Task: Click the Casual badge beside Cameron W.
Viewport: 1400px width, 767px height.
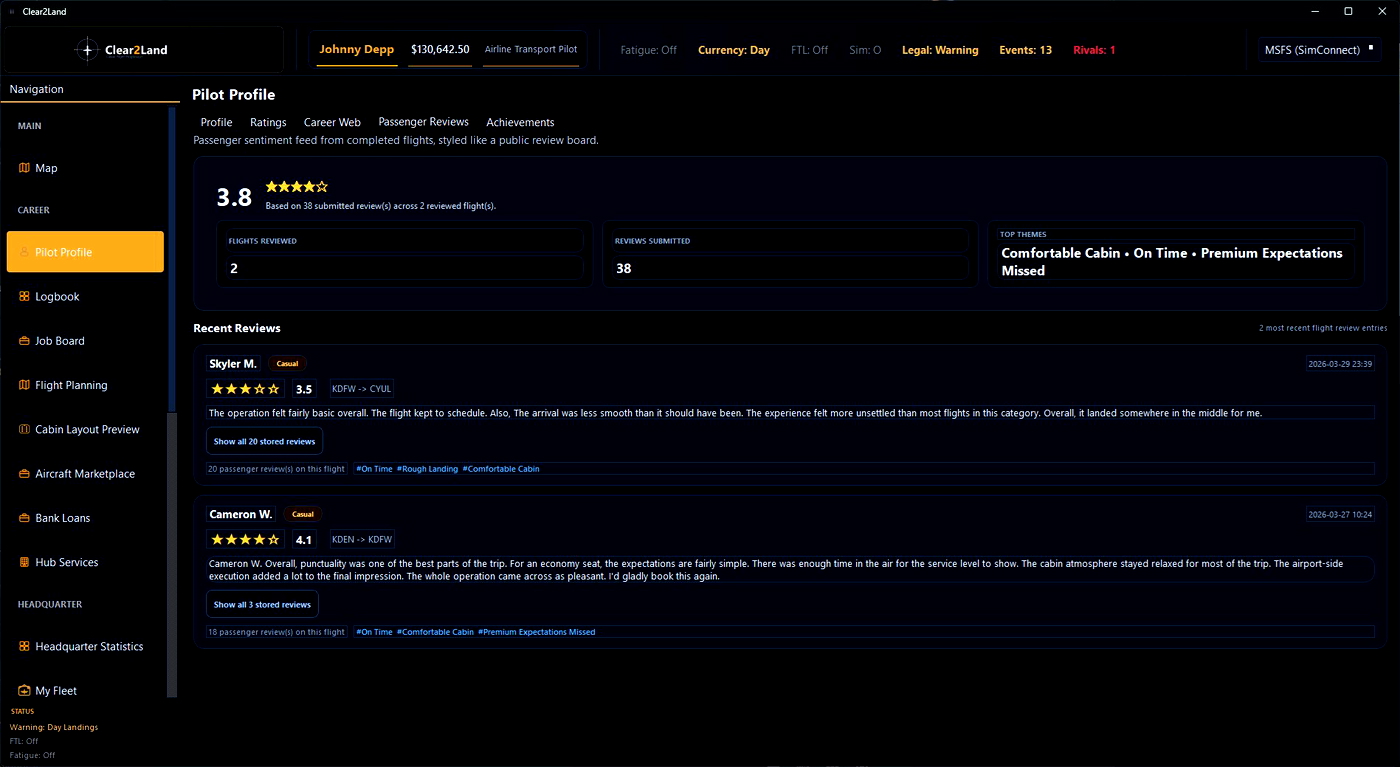Action: pyautogui.click(x=303, y=514)
